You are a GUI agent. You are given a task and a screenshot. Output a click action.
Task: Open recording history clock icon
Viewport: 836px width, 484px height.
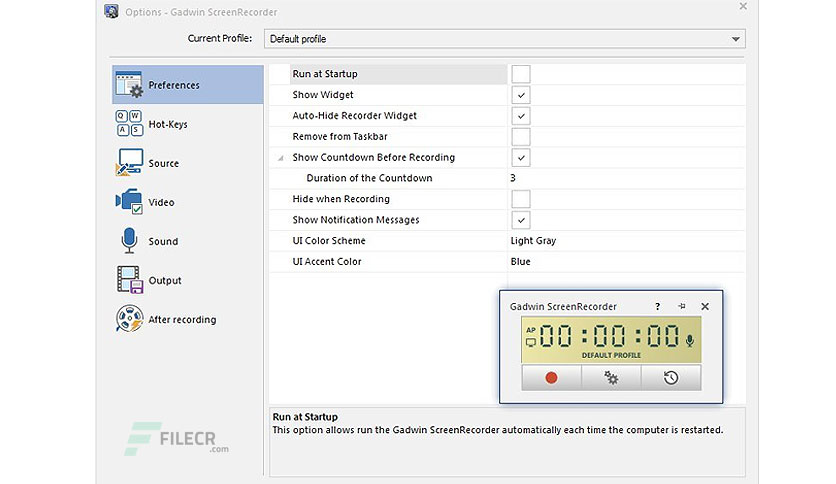[x=671, y=378]
